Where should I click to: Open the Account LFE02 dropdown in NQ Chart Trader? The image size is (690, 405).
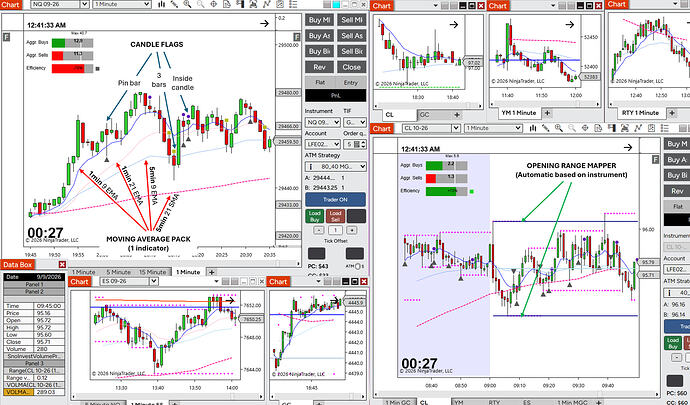[x=323, y=144]
